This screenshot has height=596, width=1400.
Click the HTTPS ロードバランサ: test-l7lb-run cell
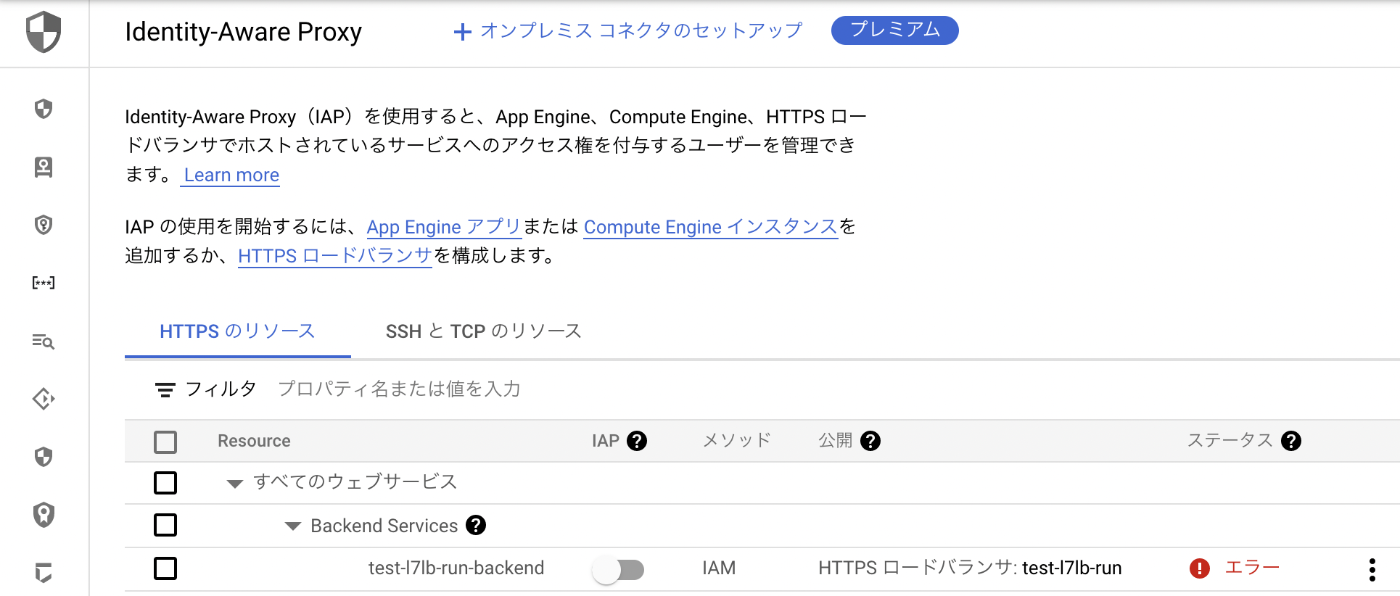pyautogui.click(x=970, y=568)
